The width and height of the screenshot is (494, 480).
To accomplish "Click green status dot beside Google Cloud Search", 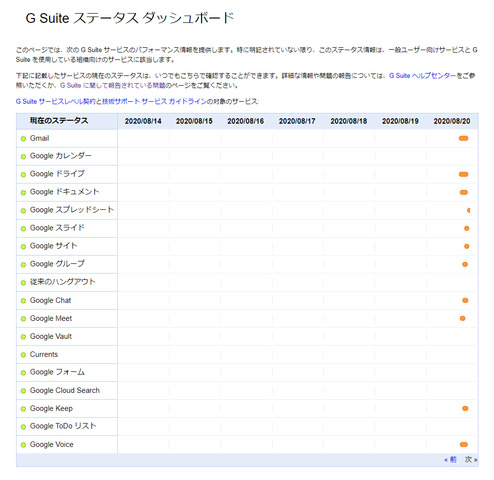I will (x=23, y=391).
